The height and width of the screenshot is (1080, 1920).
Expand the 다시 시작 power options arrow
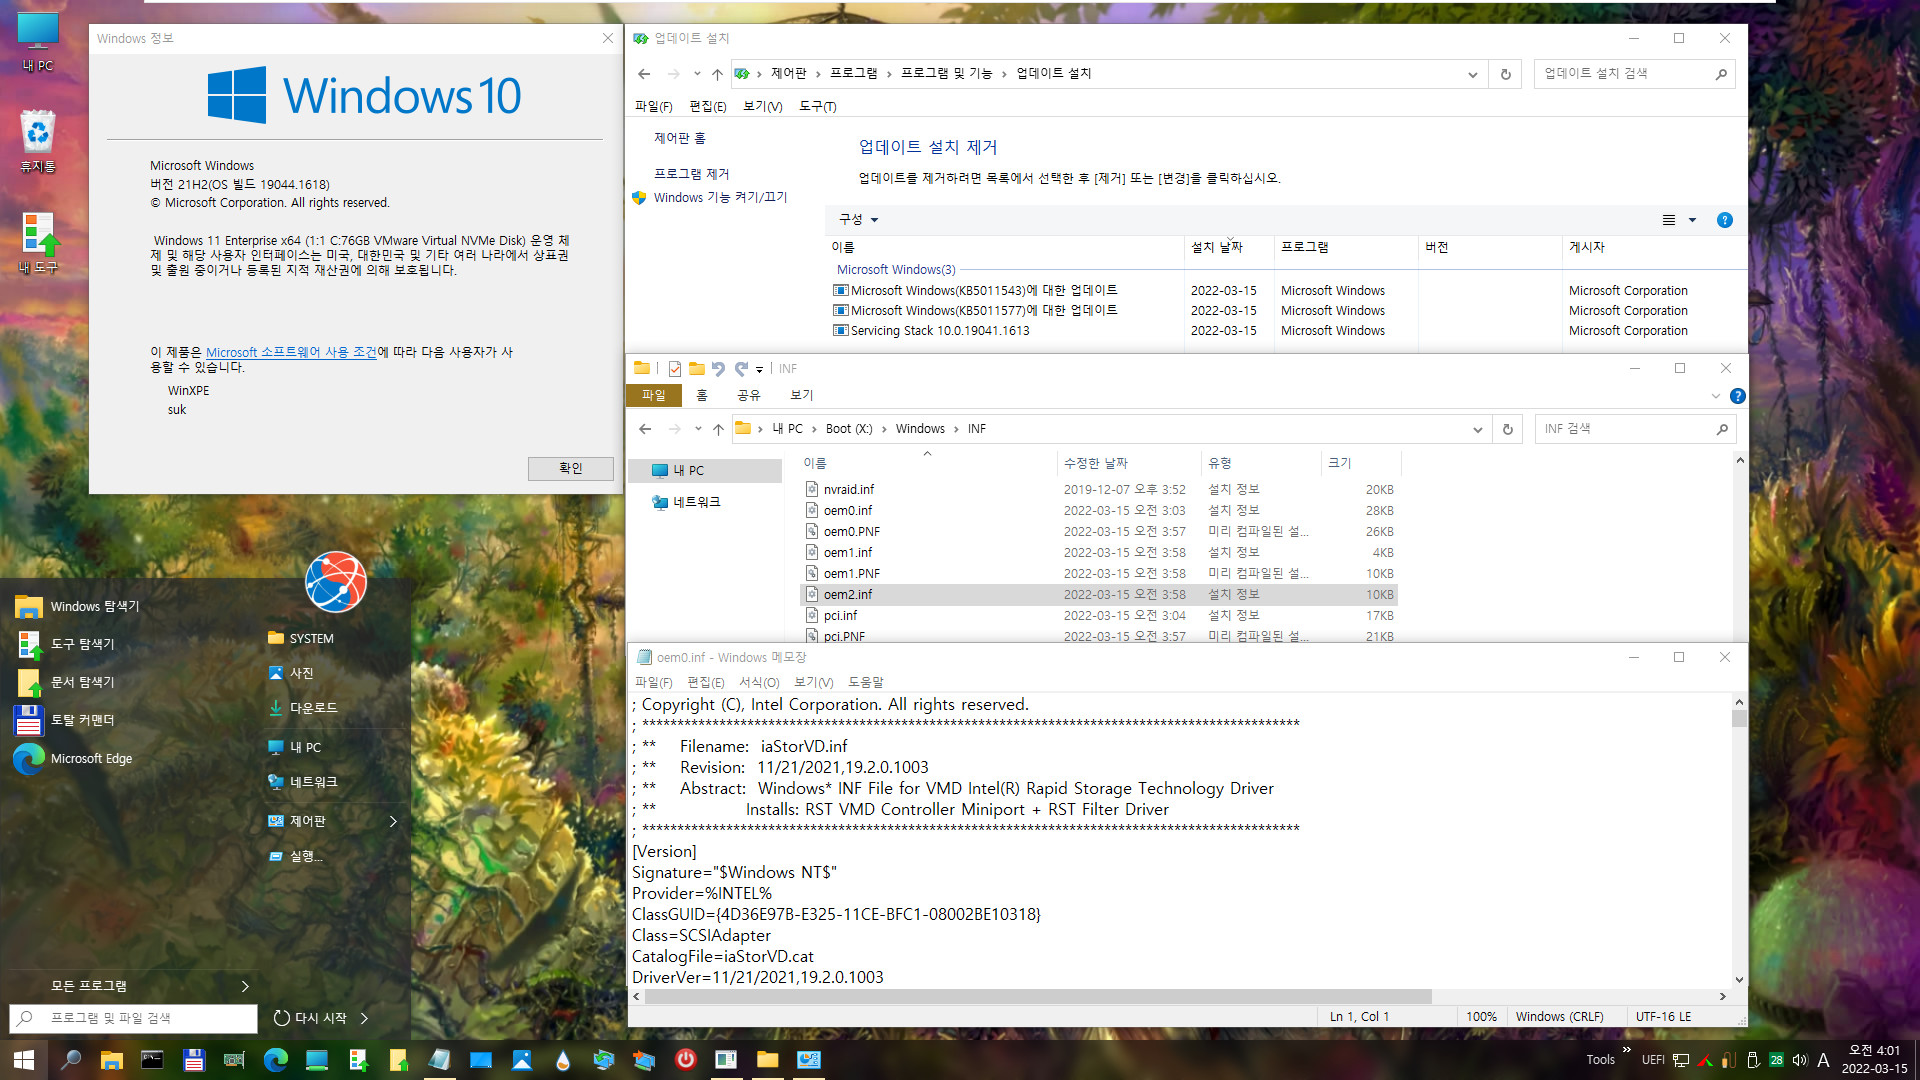tap(364, 1018)
